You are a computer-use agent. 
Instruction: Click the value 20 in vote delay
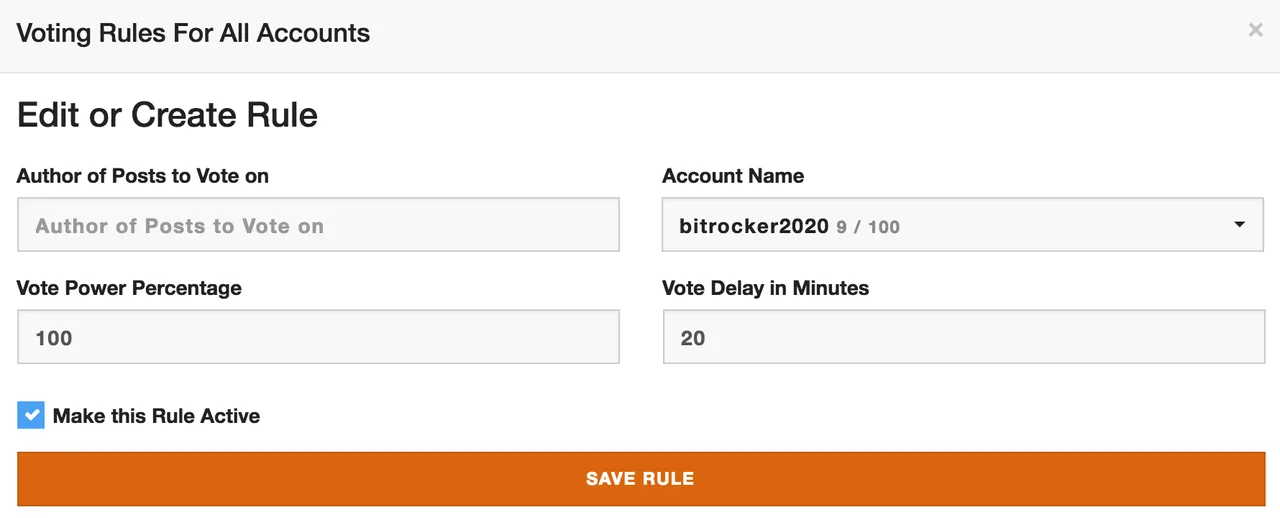point(693,338)
